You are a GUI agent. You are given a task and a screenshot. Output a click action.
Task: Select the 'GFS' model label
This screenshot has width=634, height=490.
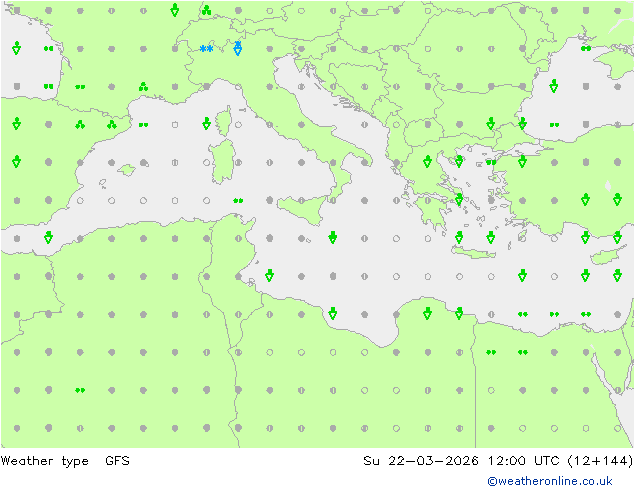pos(117,461)
